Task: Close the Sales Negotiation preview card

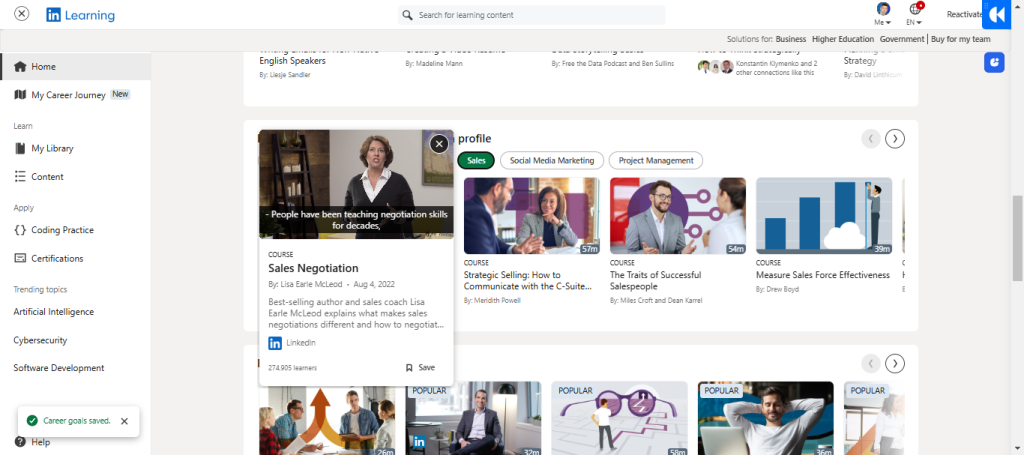Action: (x=440, y=144)
